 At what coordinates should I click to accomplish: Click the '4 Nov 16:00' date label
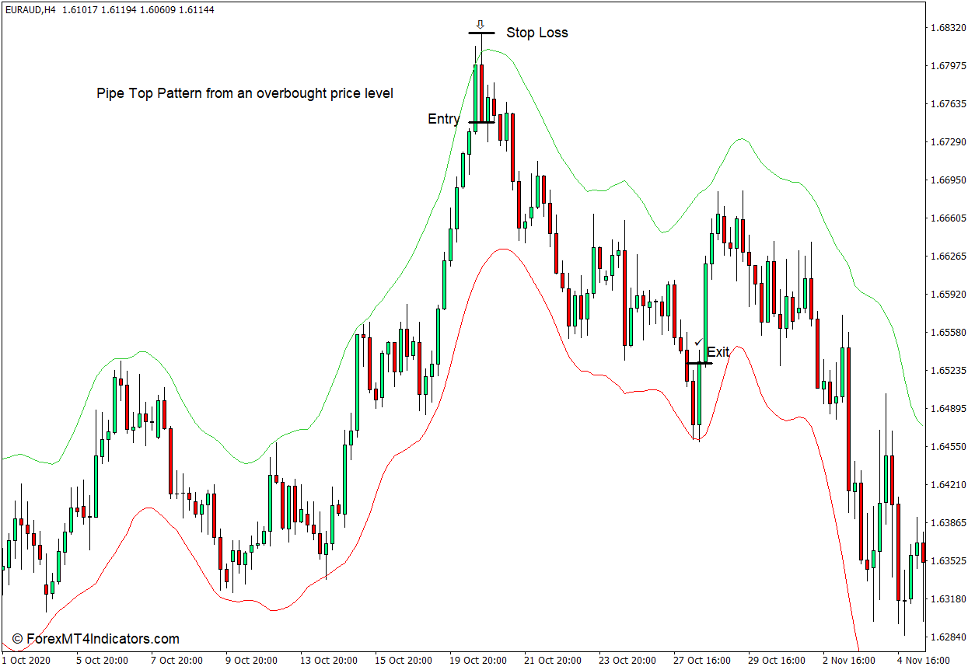click(x=924, y=660)
